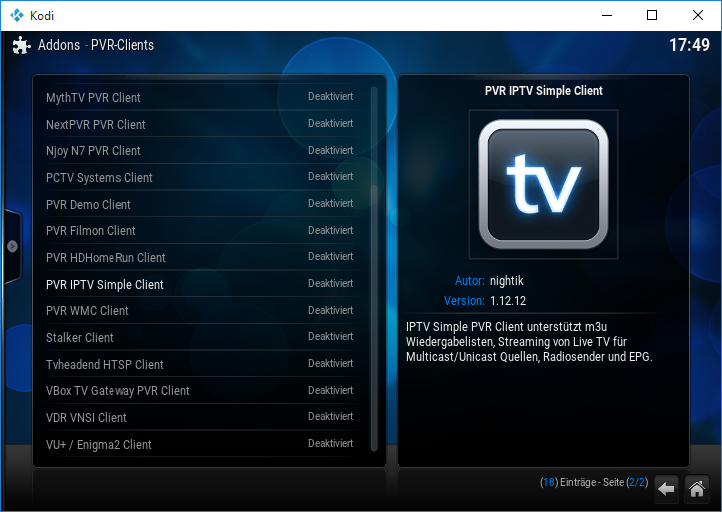
Task: Click the author name nightik
Action: (507, 281)
